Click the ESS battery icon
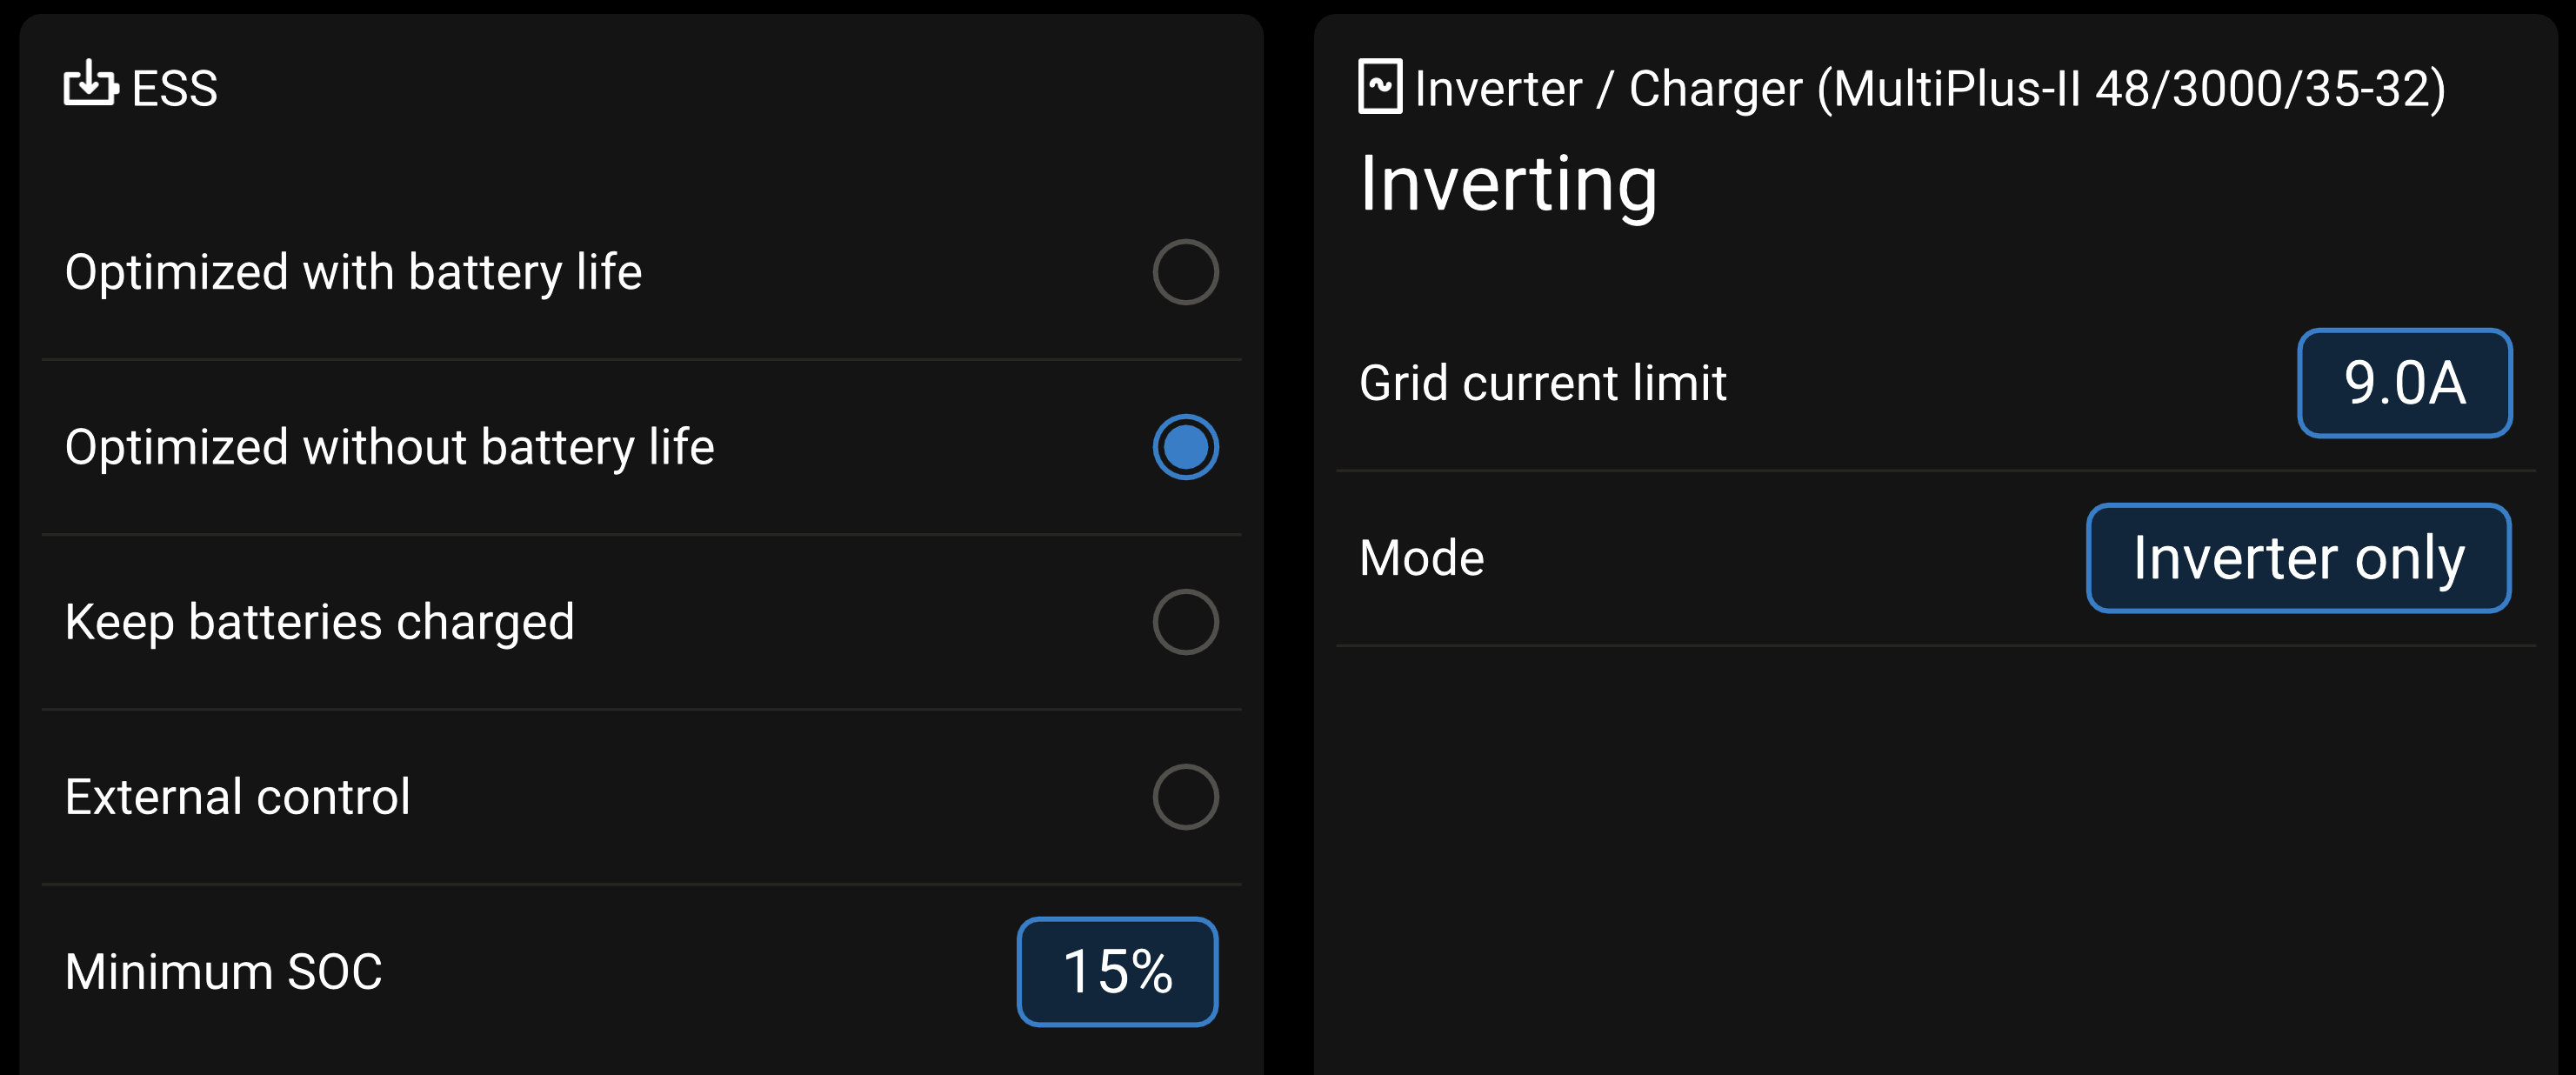 point(91,85)
